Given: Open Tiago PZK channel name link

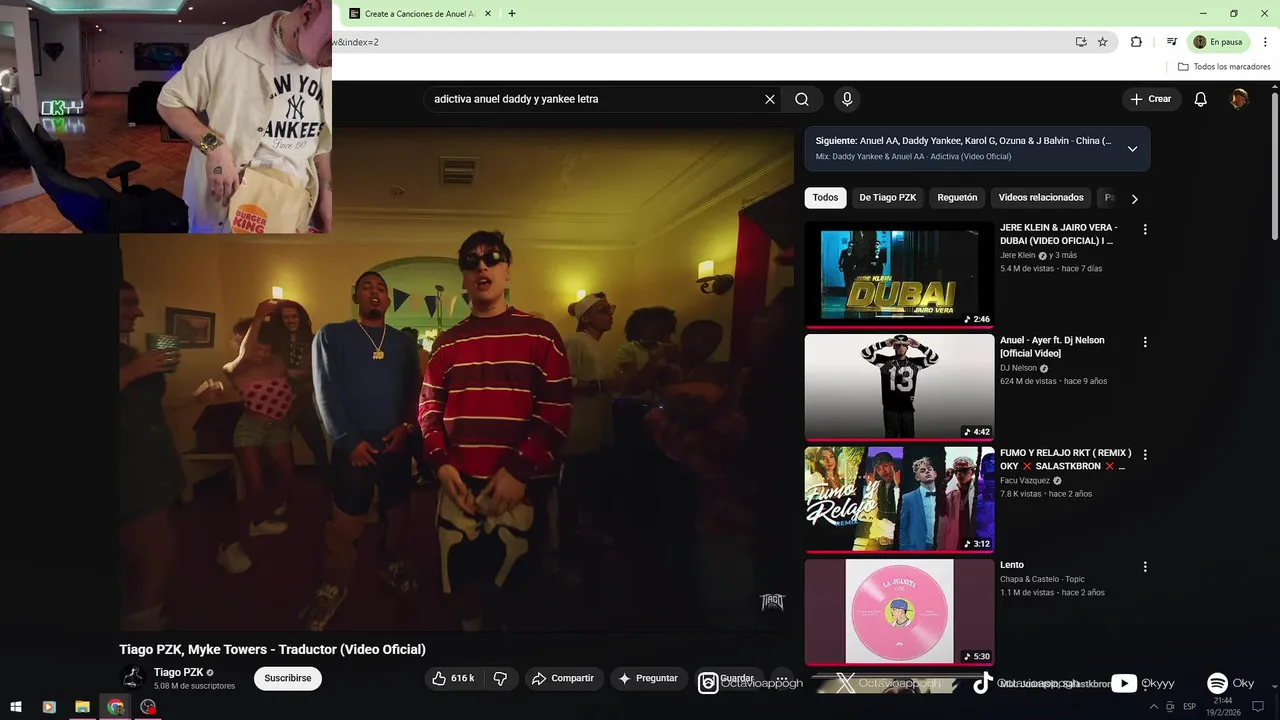Looking at the screenshot, I should pos(179,672).
